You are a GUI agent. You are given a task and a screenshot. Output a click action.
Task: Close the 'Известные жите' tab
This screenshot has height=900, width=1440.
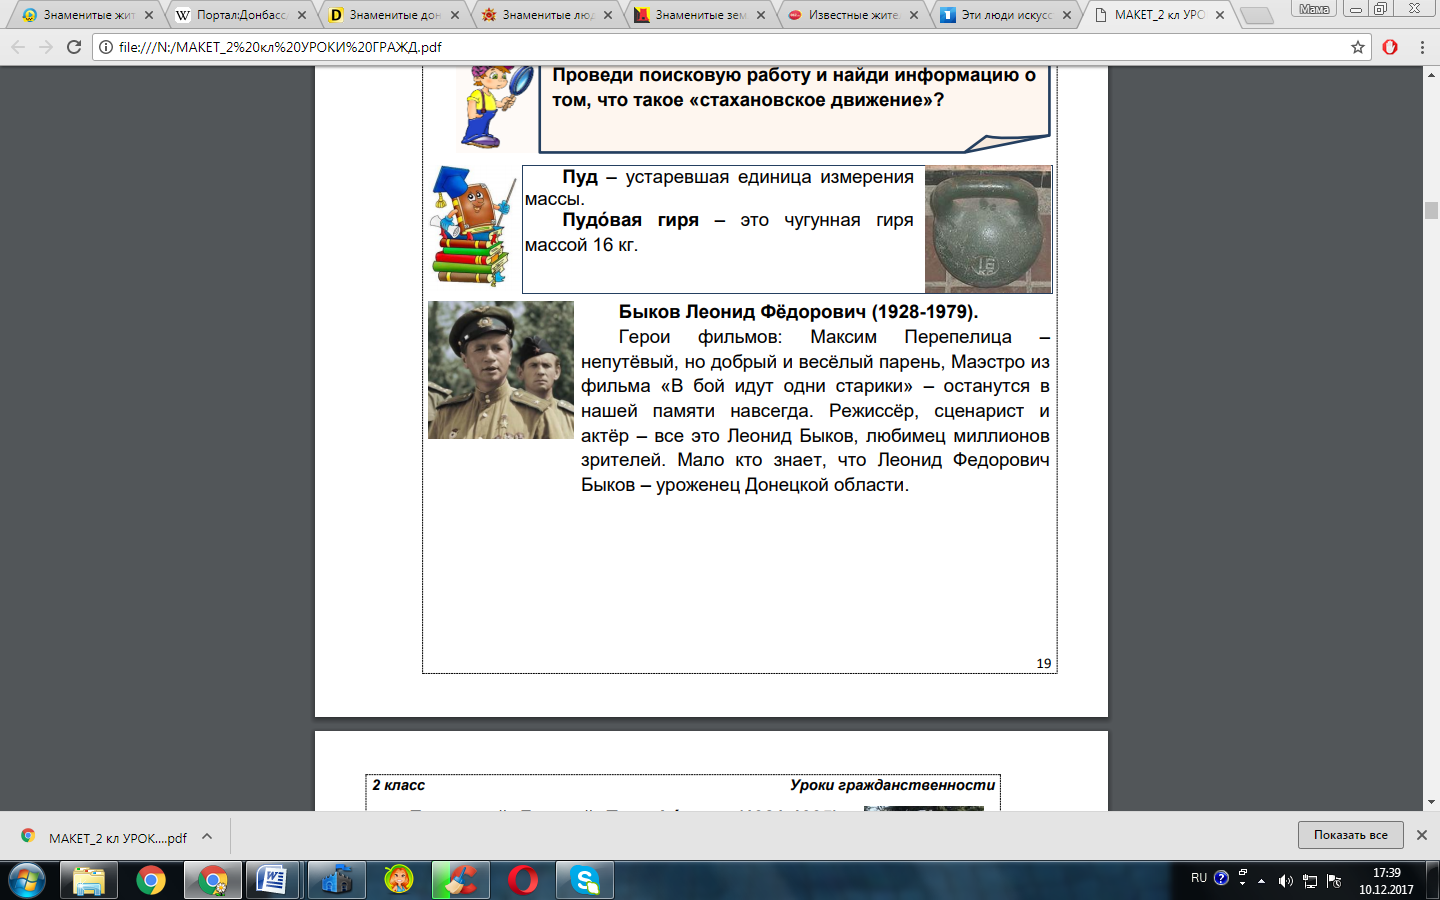pos(914,15)
